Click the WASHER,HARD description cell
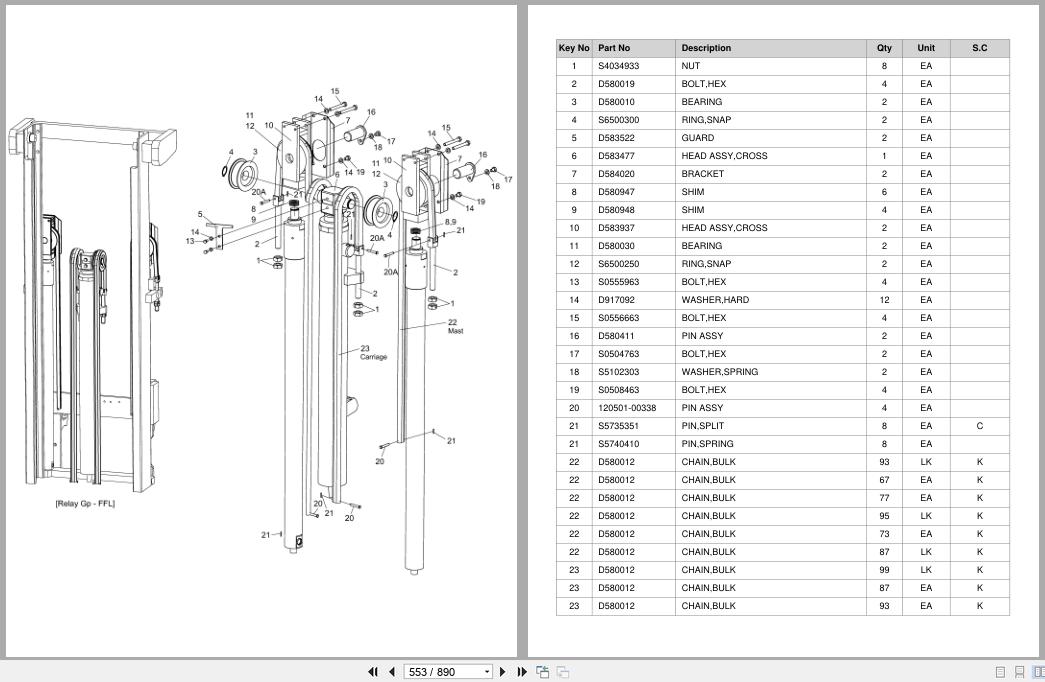The height and width of the screenshot is (682, 1045). point(770,300)
